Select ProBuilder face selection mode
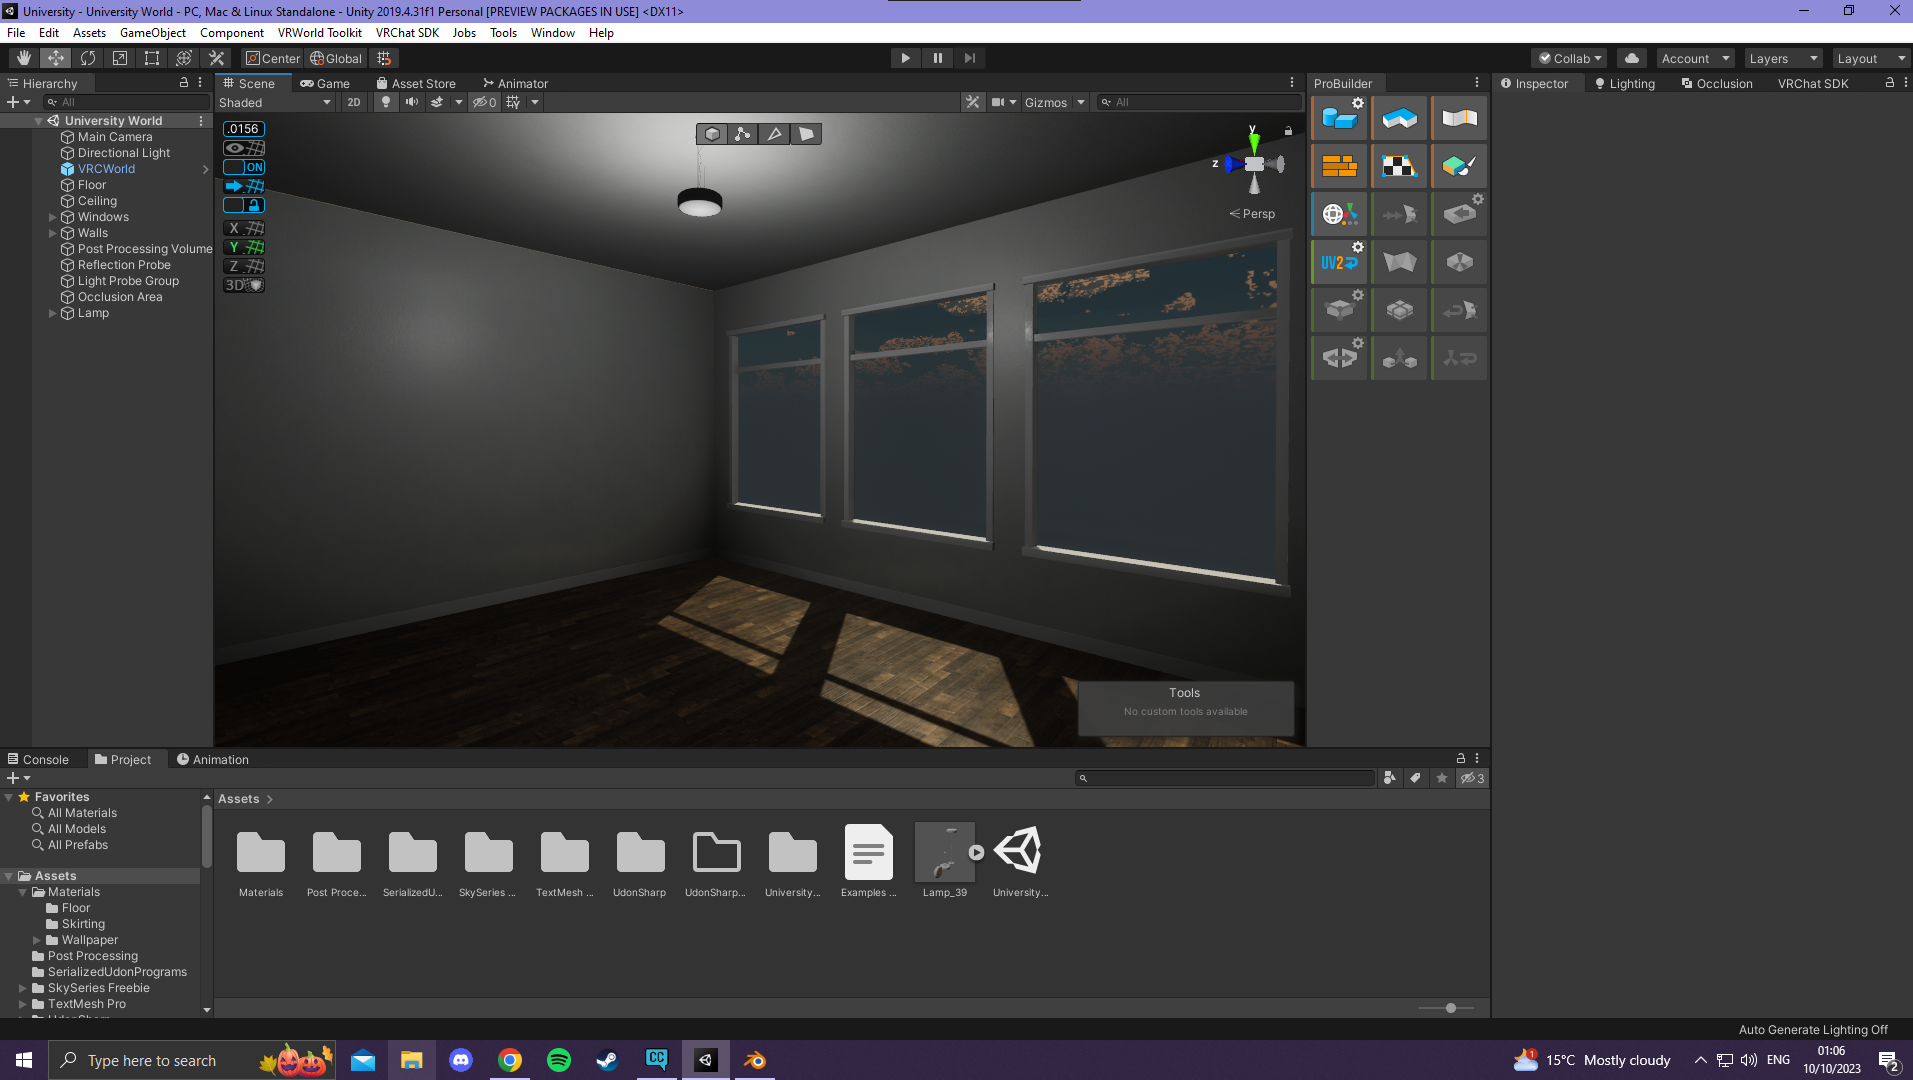 (806, 134)
